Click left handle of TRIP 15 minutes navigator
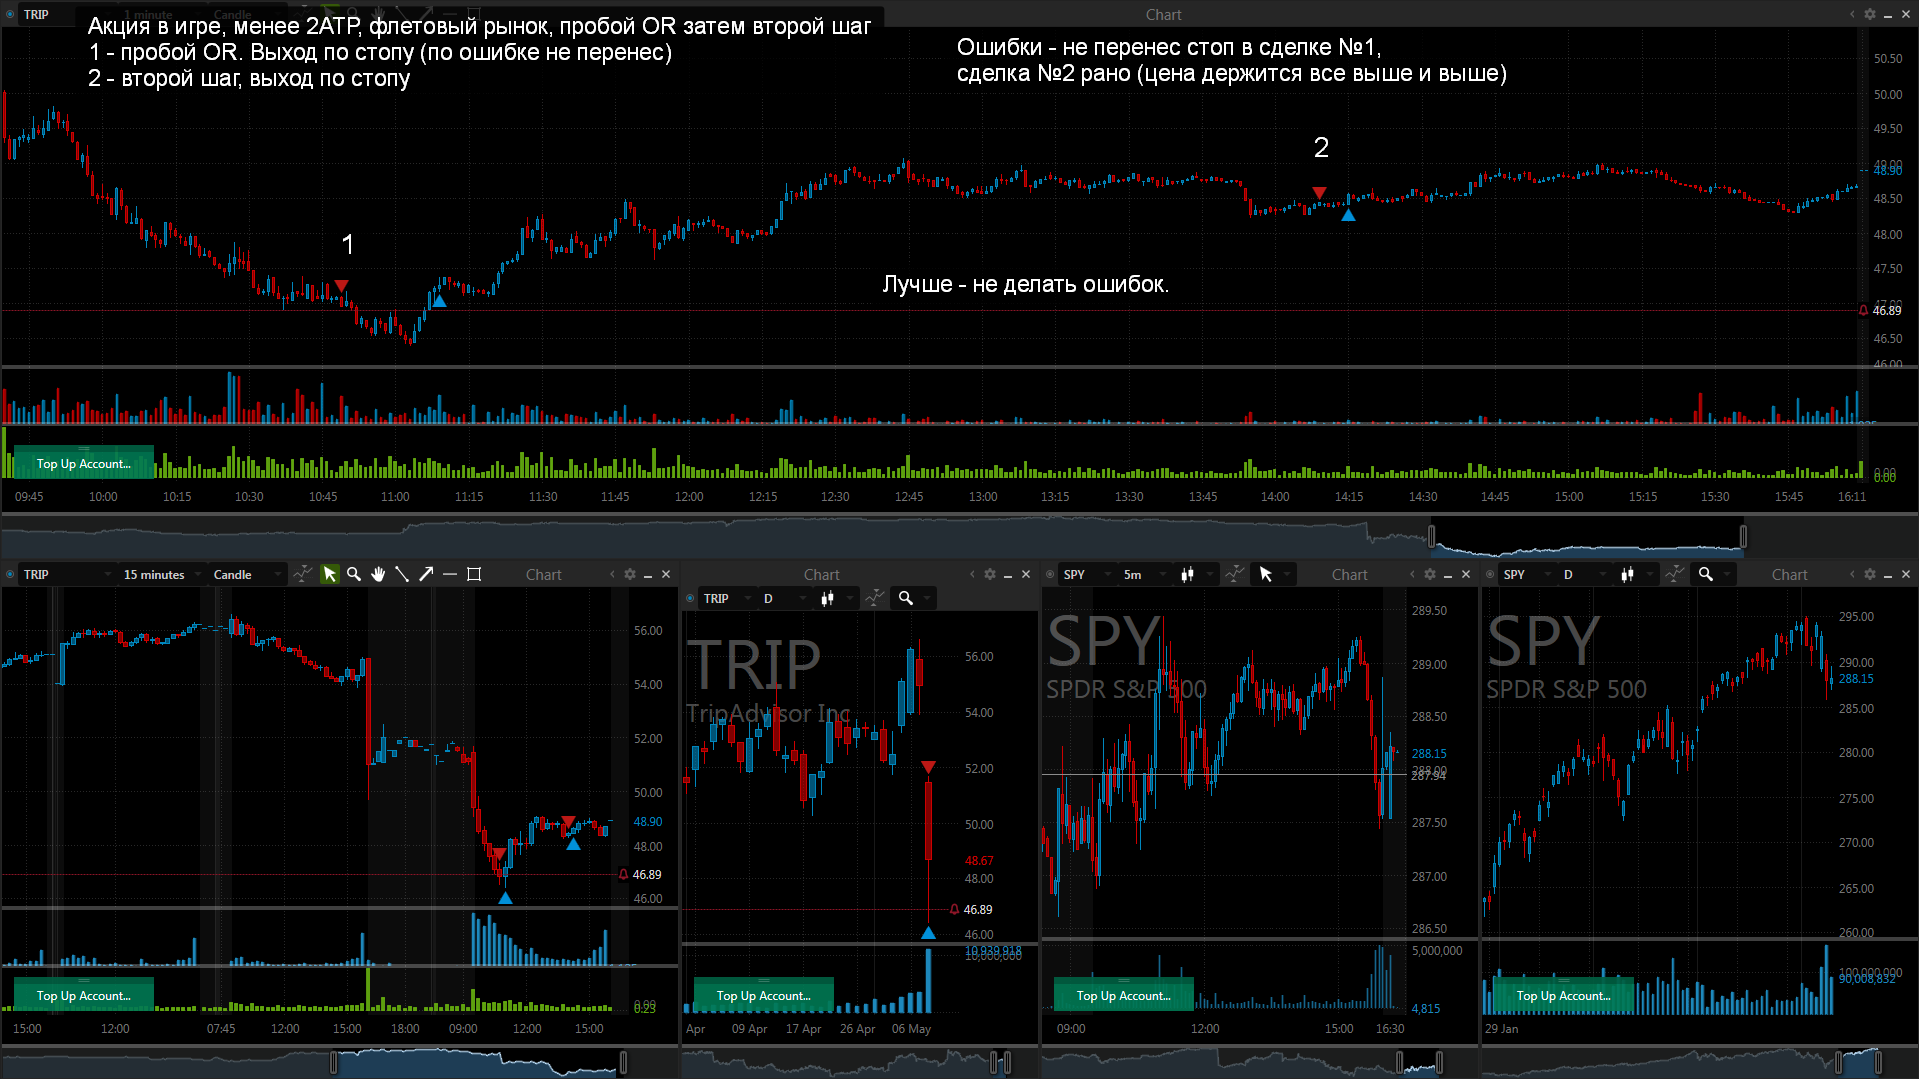The height and width of the screenshot is (1079, 1919). point(334,1062)
